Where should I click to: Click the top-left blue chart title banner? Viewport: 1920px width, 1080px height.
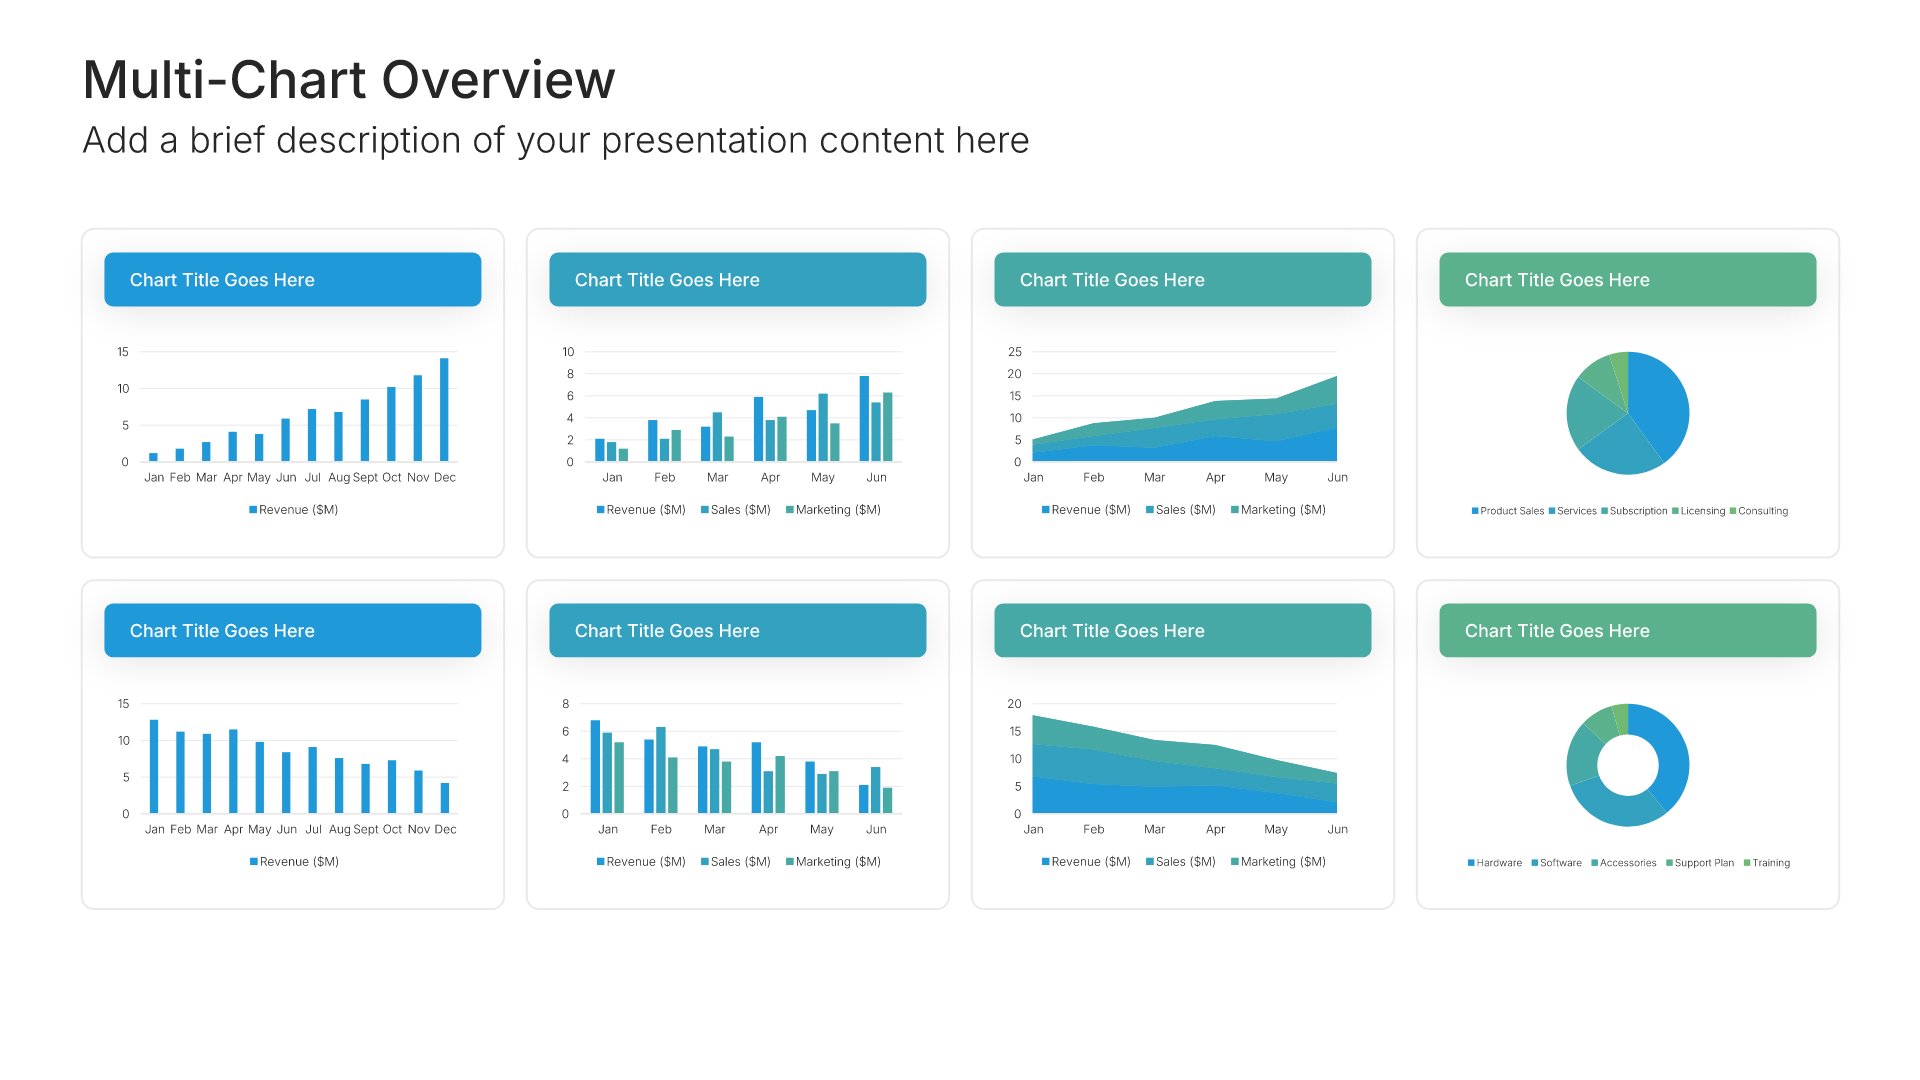[293, 280]
